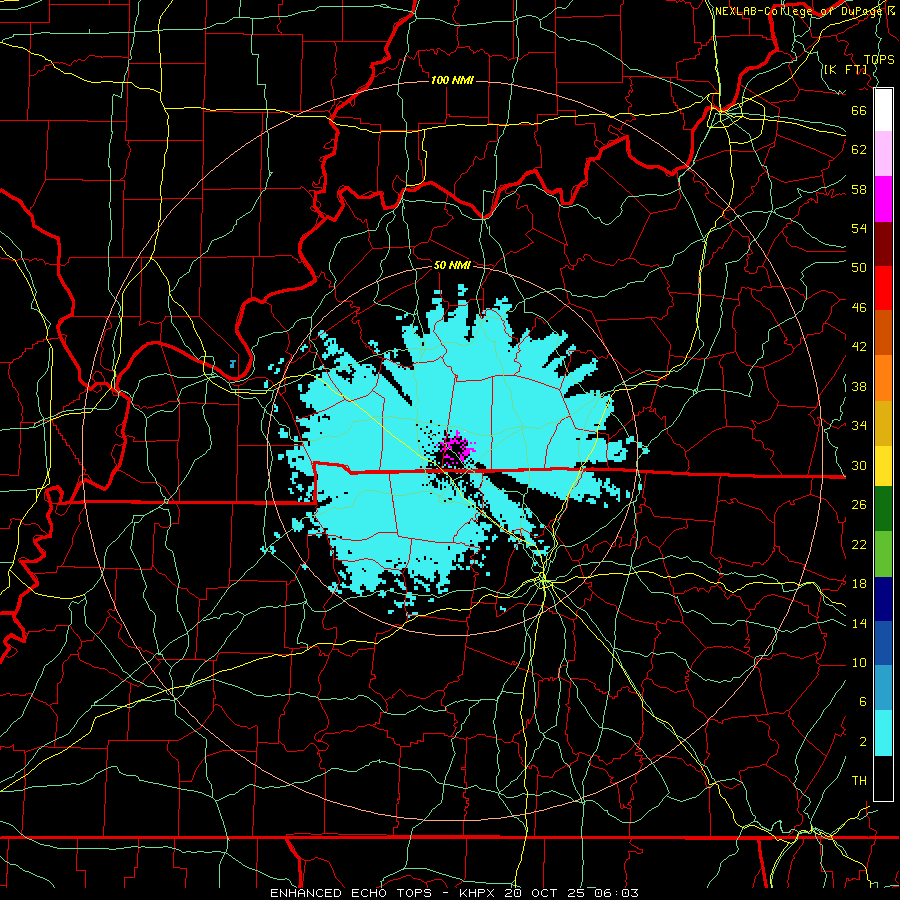Click the "38" legend value
The width and height of the screenshot is (900, 900).
click(859, 386)
